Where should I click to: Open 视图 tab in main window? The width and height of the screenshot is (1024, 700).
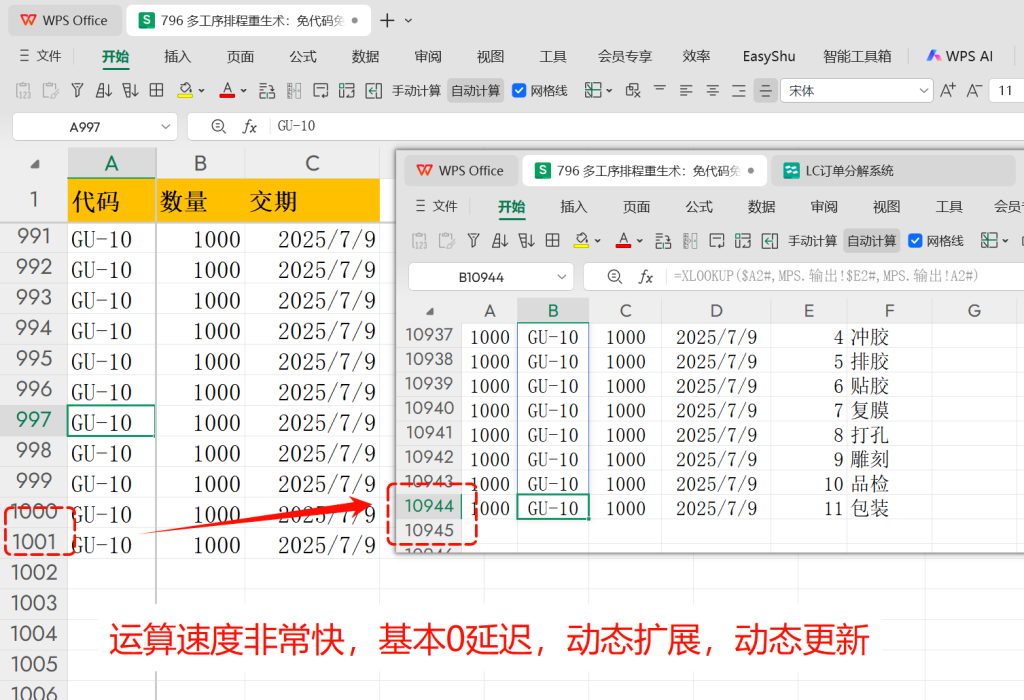point(490,57)
